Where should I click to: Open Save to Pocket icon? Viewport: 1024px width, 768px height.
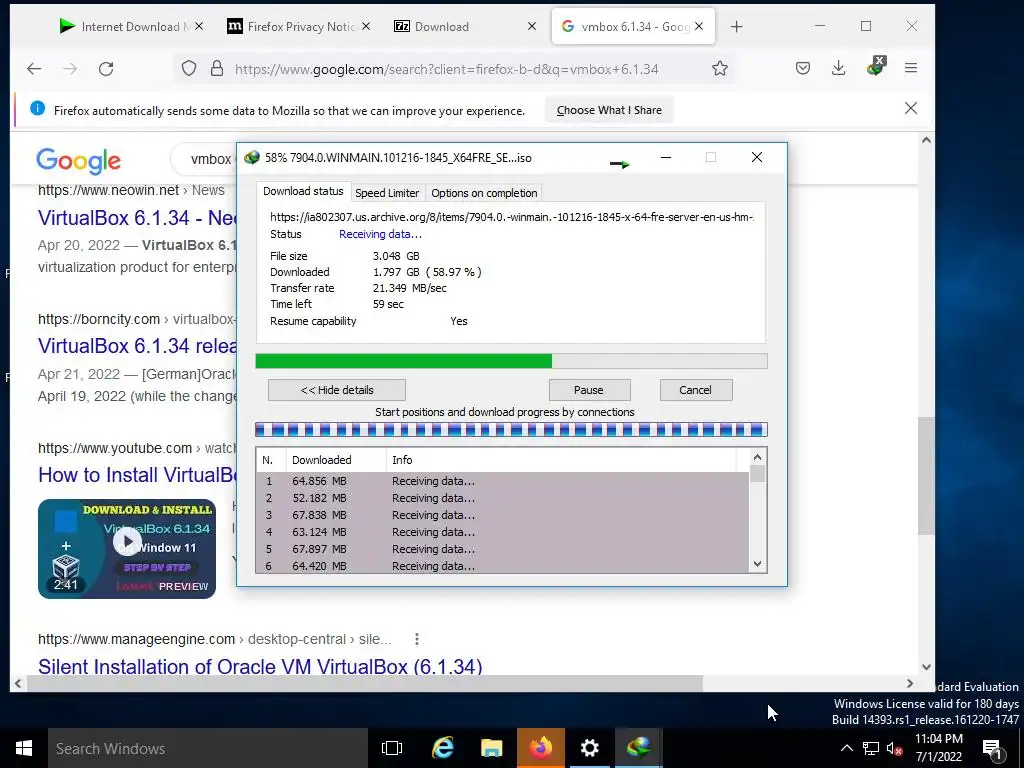(x=803, y=69)
